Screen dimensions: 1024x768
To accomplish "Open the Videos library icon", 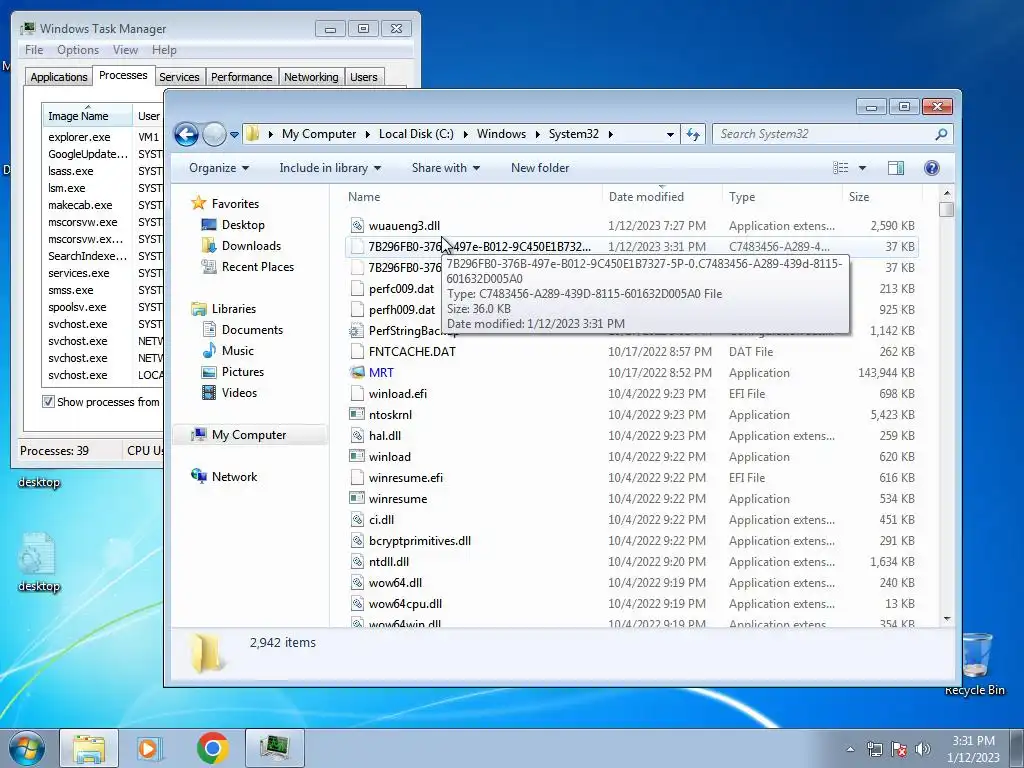I will (x=209, y=392).
